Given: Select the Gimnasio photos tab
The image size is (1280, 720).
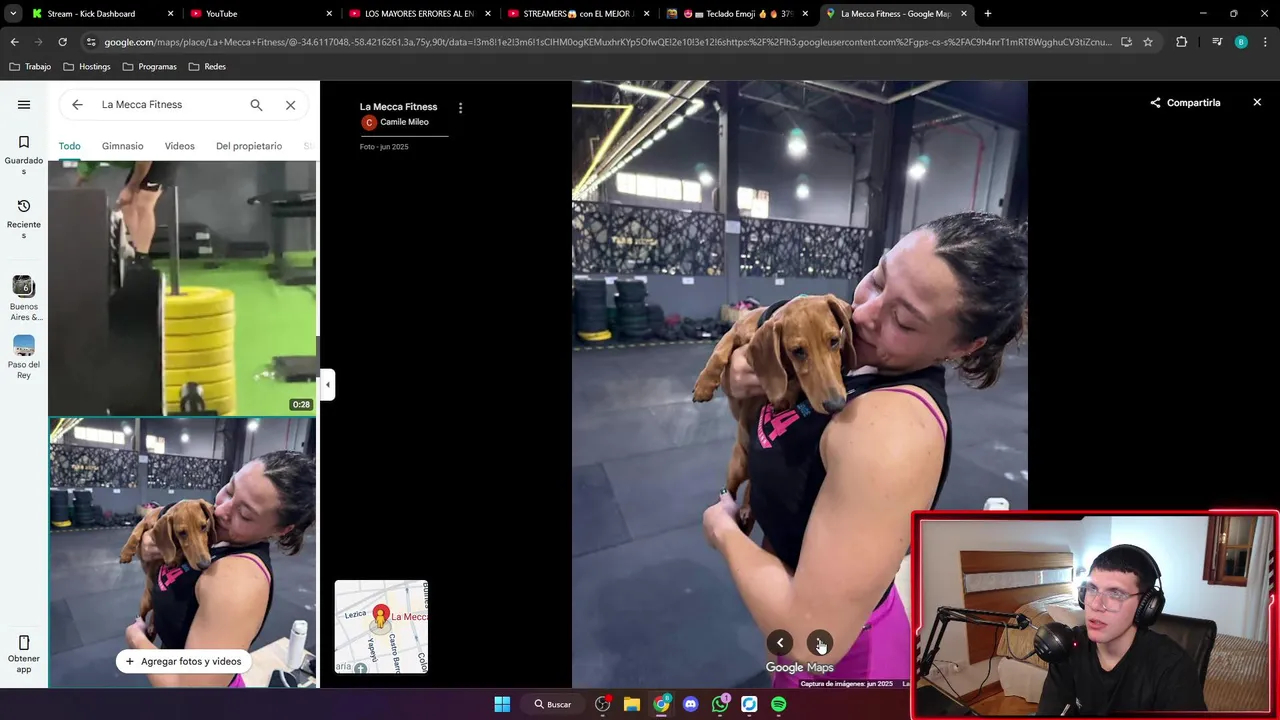Looking at the screenshot, I should [x=122, y=146].
